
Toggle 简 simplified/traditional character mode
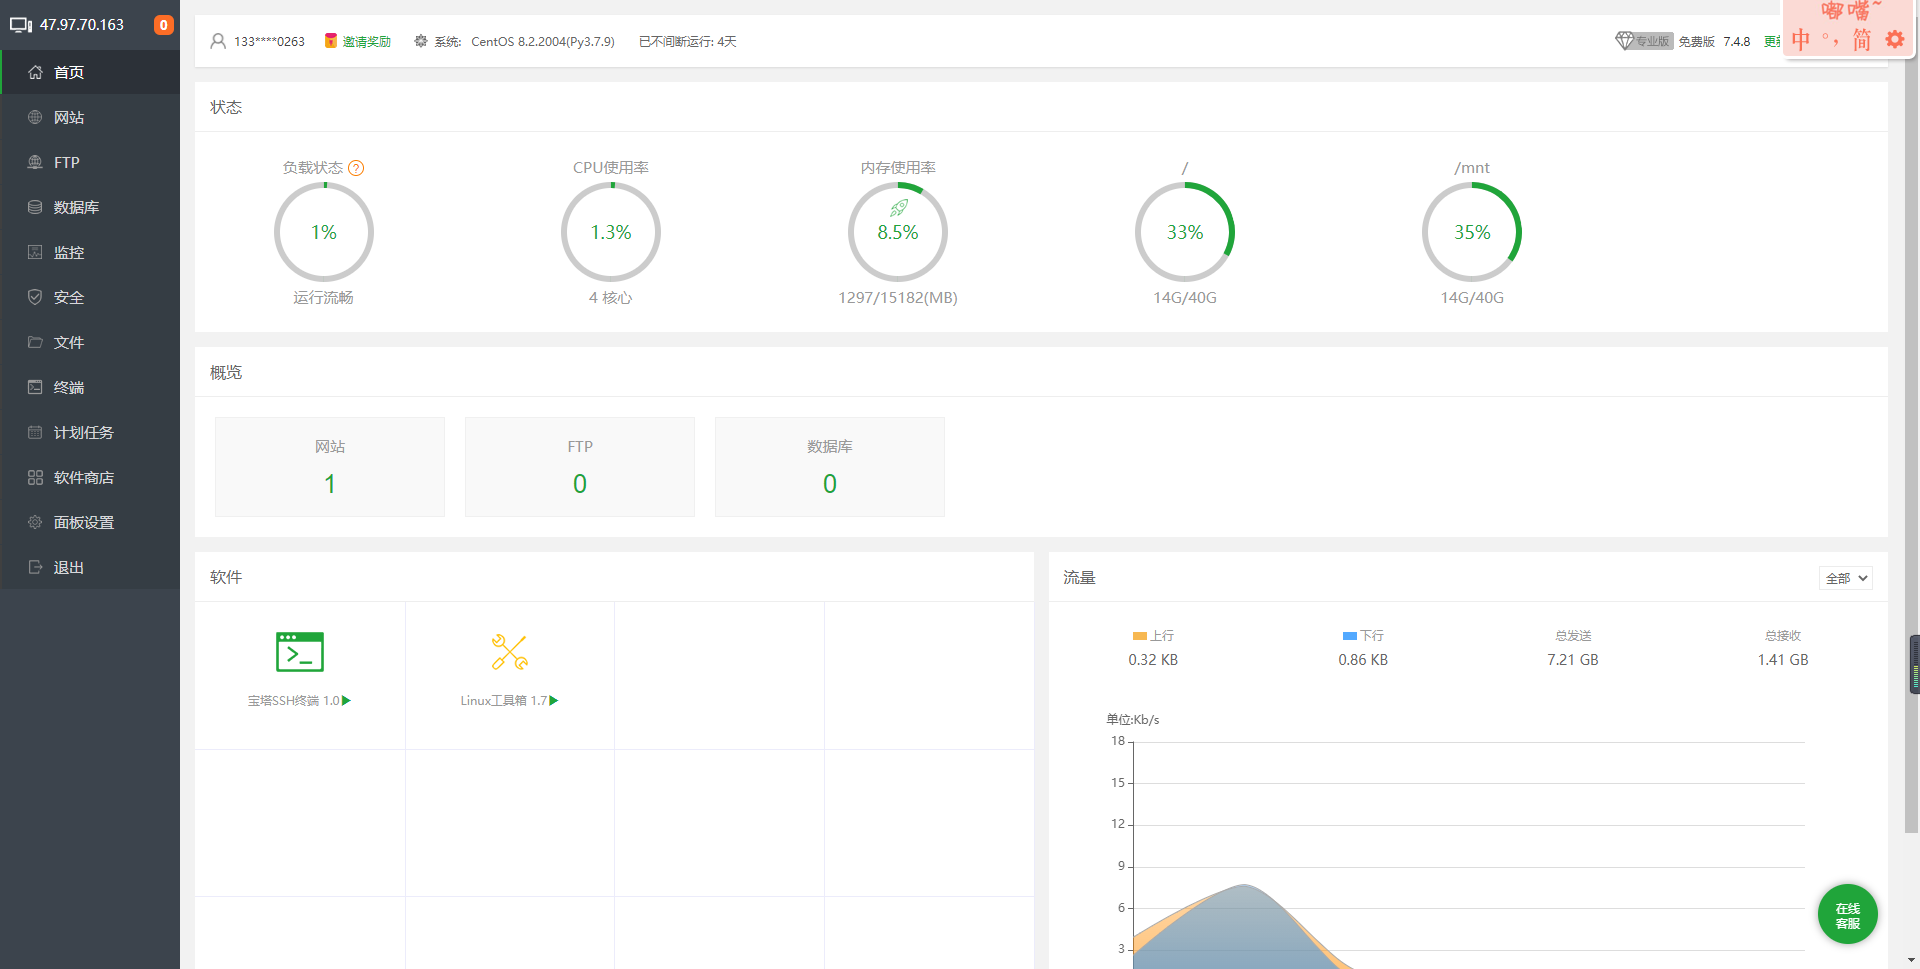(1861, 40)
